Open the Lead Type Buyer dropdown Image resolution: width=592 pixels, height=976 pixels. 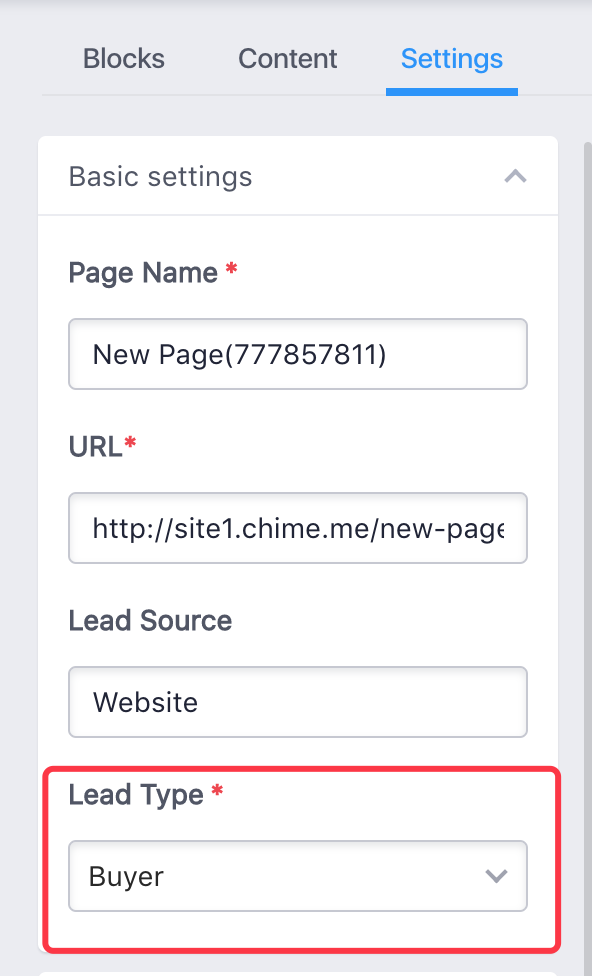298,876
